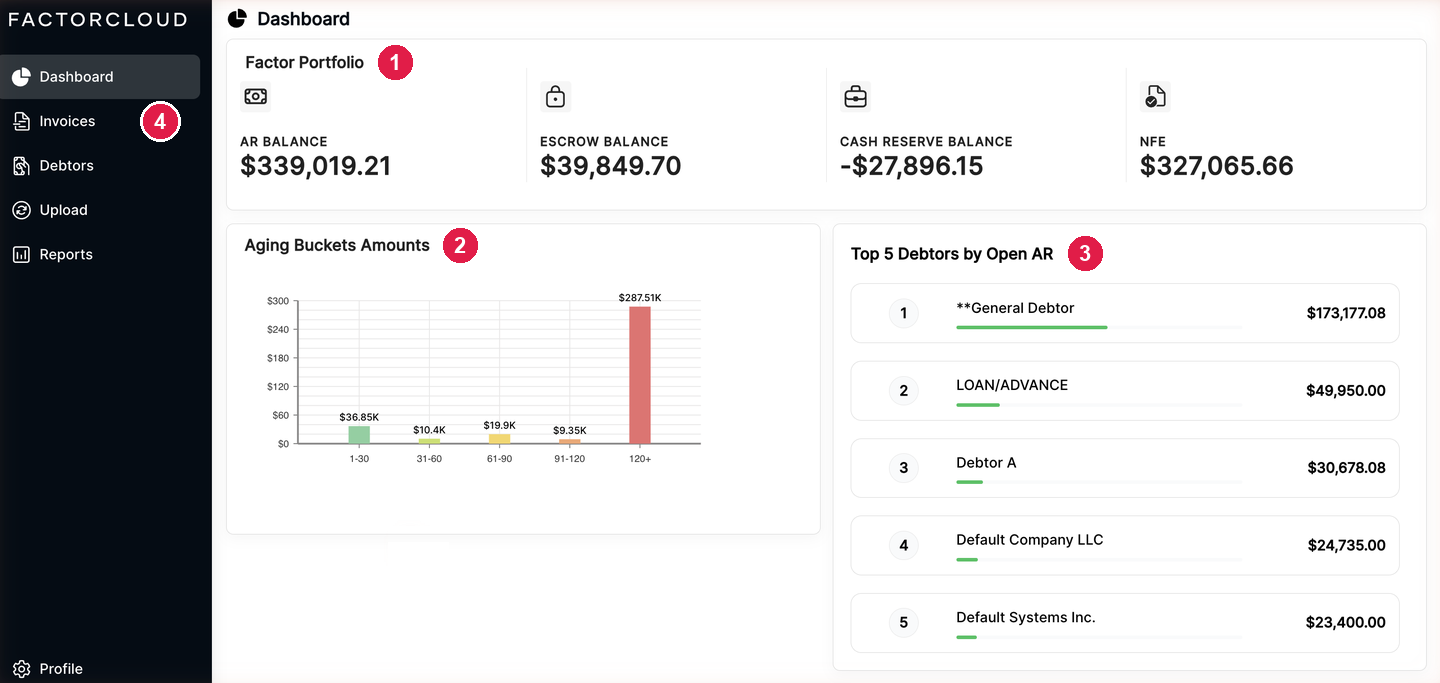The height and width of the screenshot is (683, 1440).
Task: Click the pie icon beside Dashboard page title
Action: [237, 18]
